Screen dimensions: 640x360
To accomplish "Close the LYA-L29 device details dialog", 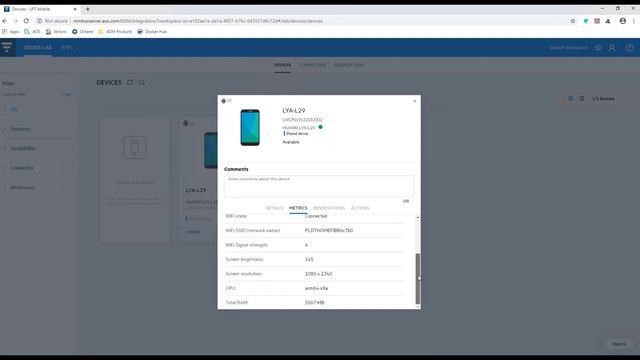I will [x=415, y=101].
